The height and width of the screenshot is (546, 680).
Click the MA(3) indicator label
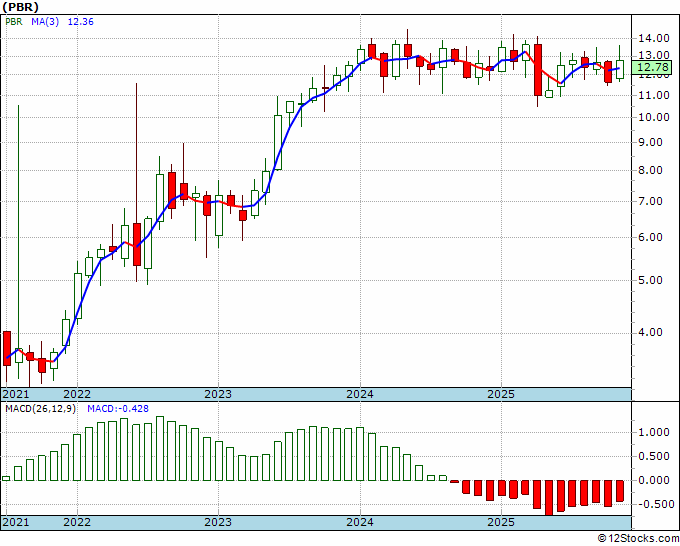[x=45, y=22]
